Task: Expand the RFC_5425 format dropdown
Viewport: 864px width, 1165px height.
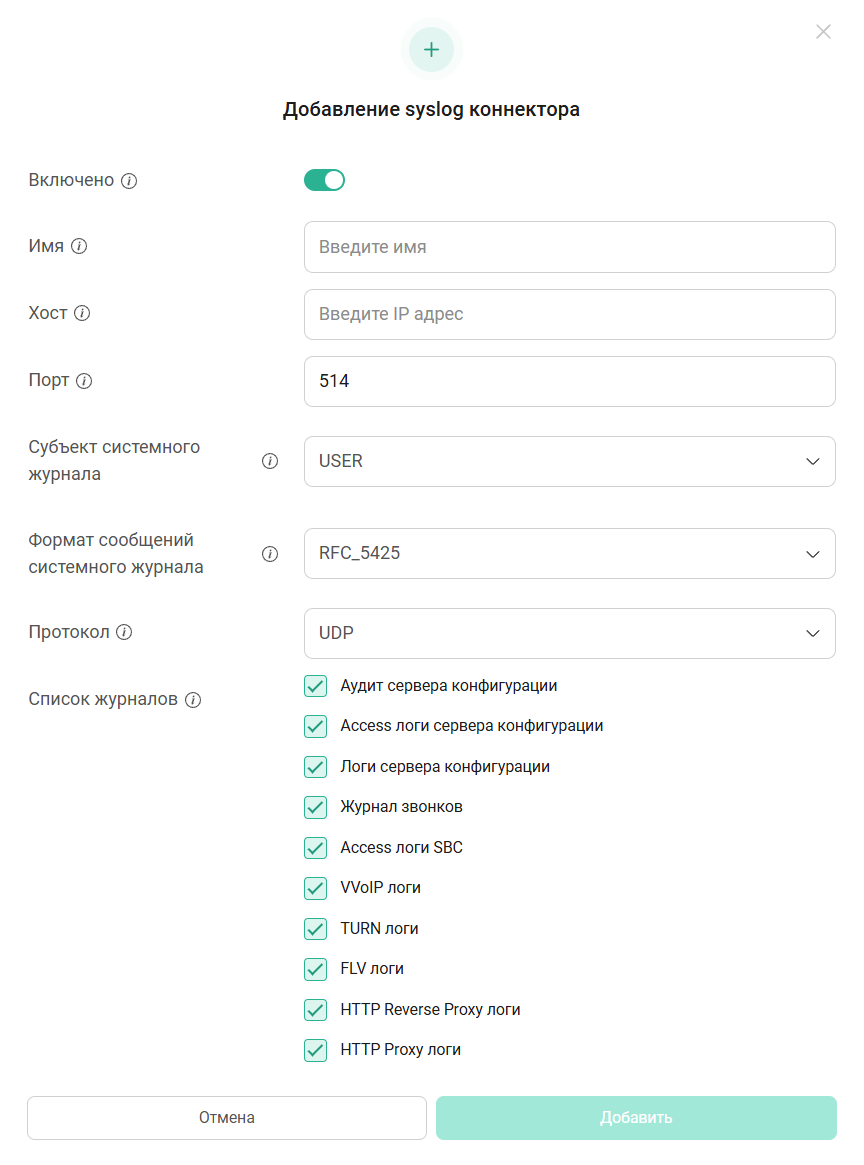Action: tap(569, 553)
